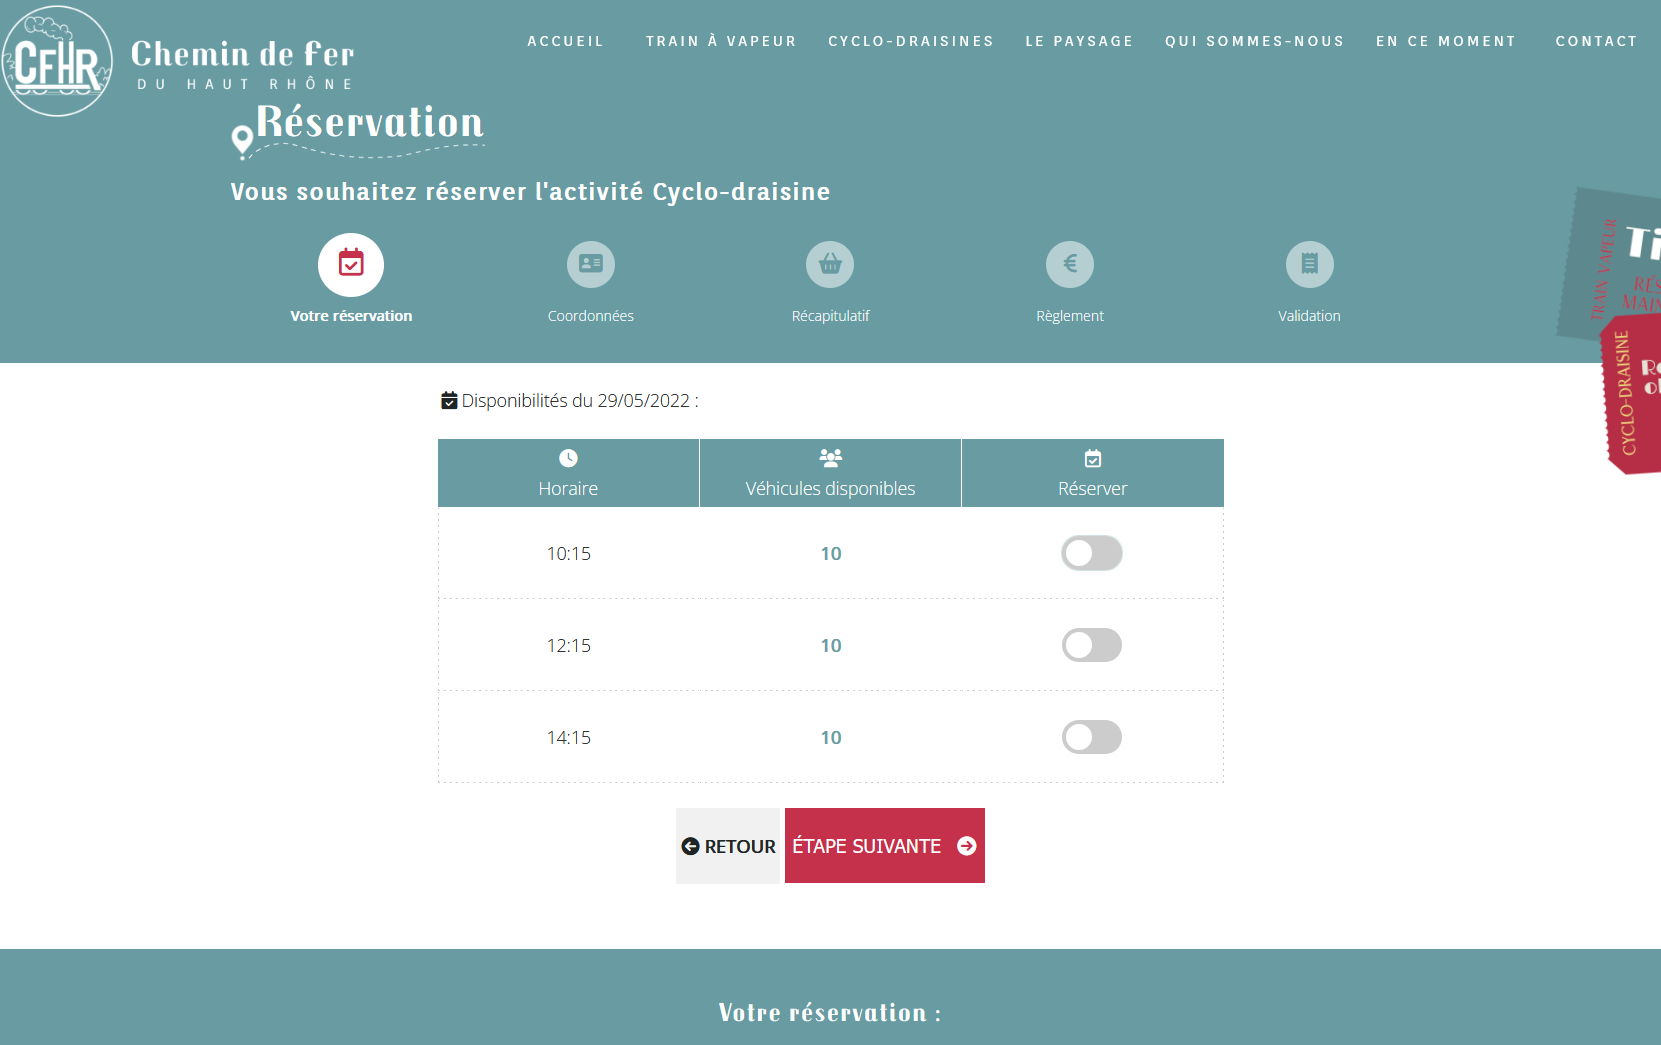This screenshot has height=1045, width=1661.
Task: Open the Contact page from navigation
Action: (1596, 41)
